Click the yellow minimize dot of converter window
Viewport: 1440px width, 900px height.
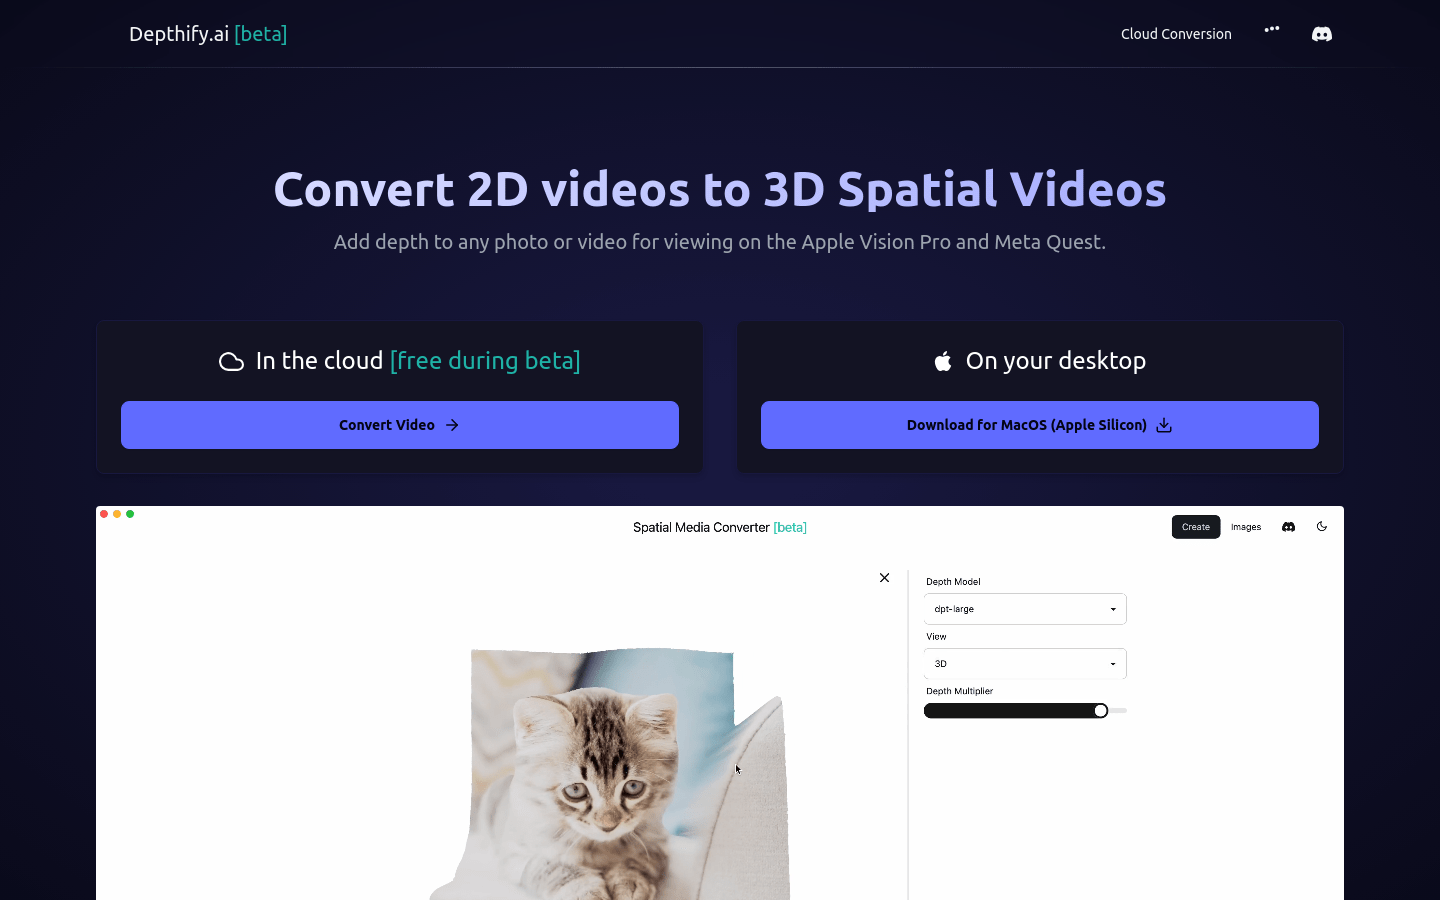point(117,514)
